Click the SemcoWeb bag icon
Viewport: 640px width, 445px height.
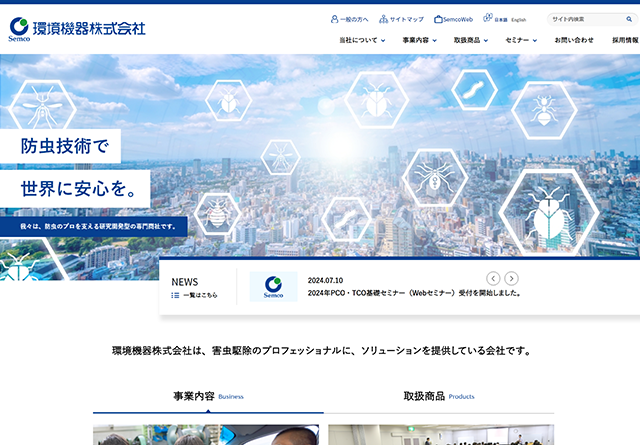(x=438, y=19)
